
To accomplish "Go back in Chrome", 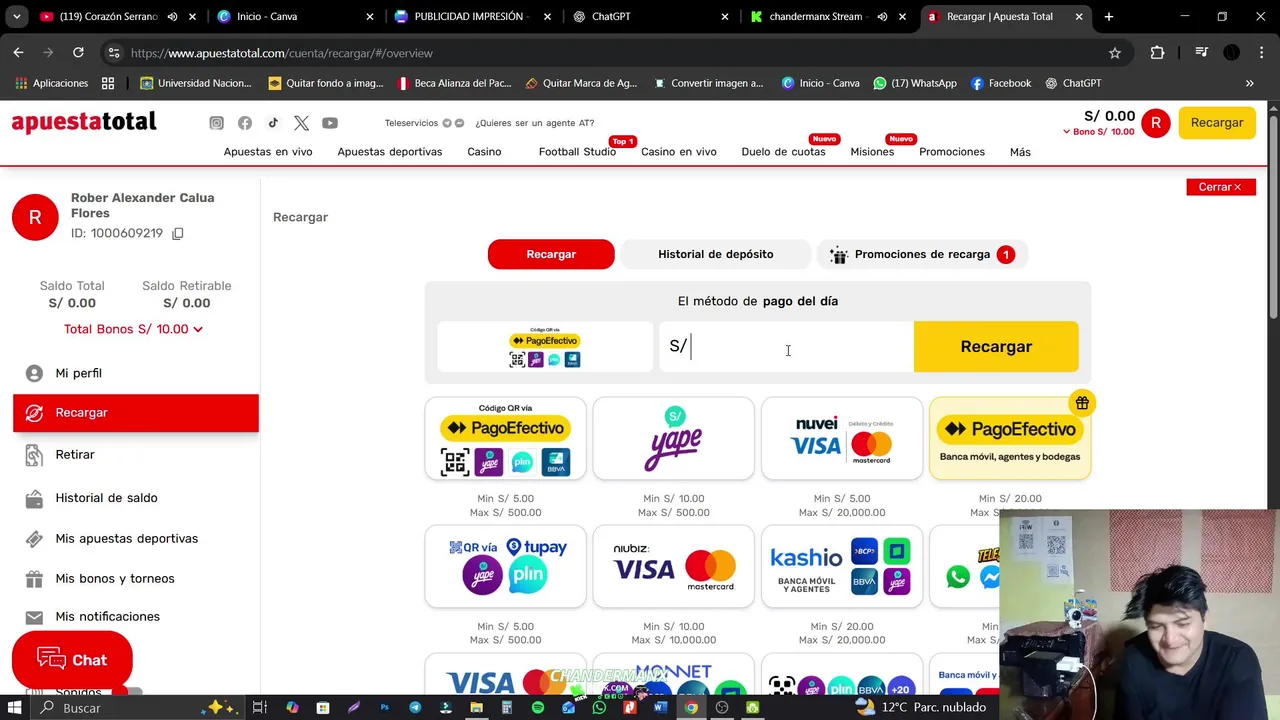I will tap(18, 53).
